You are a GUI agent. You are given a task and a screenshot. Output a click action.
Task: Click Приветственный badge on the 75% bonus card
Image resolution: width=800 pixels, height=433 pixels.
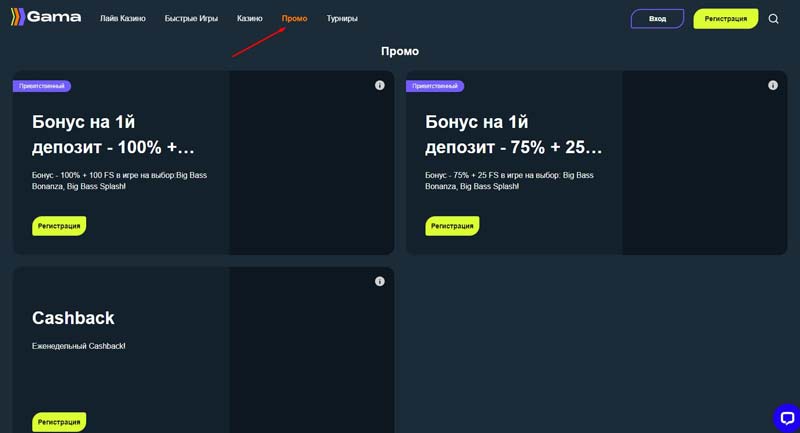coord(435,86)
